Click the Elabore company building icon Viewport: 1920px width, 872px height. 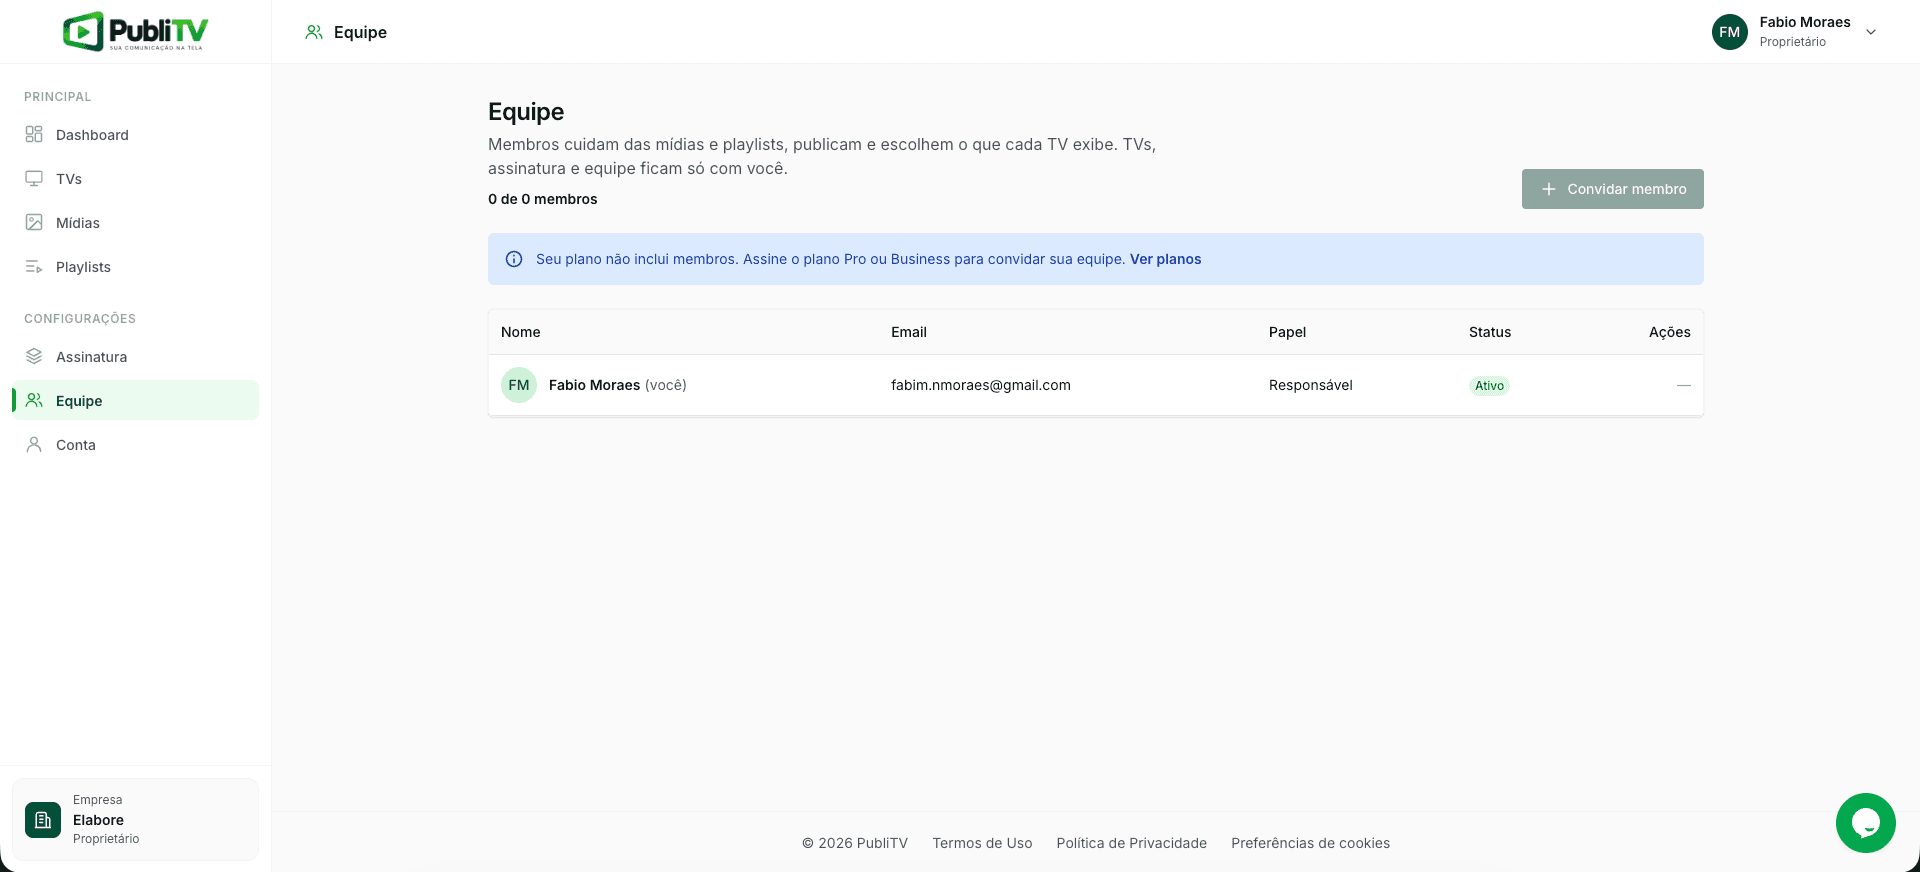[x=43, y=820]
